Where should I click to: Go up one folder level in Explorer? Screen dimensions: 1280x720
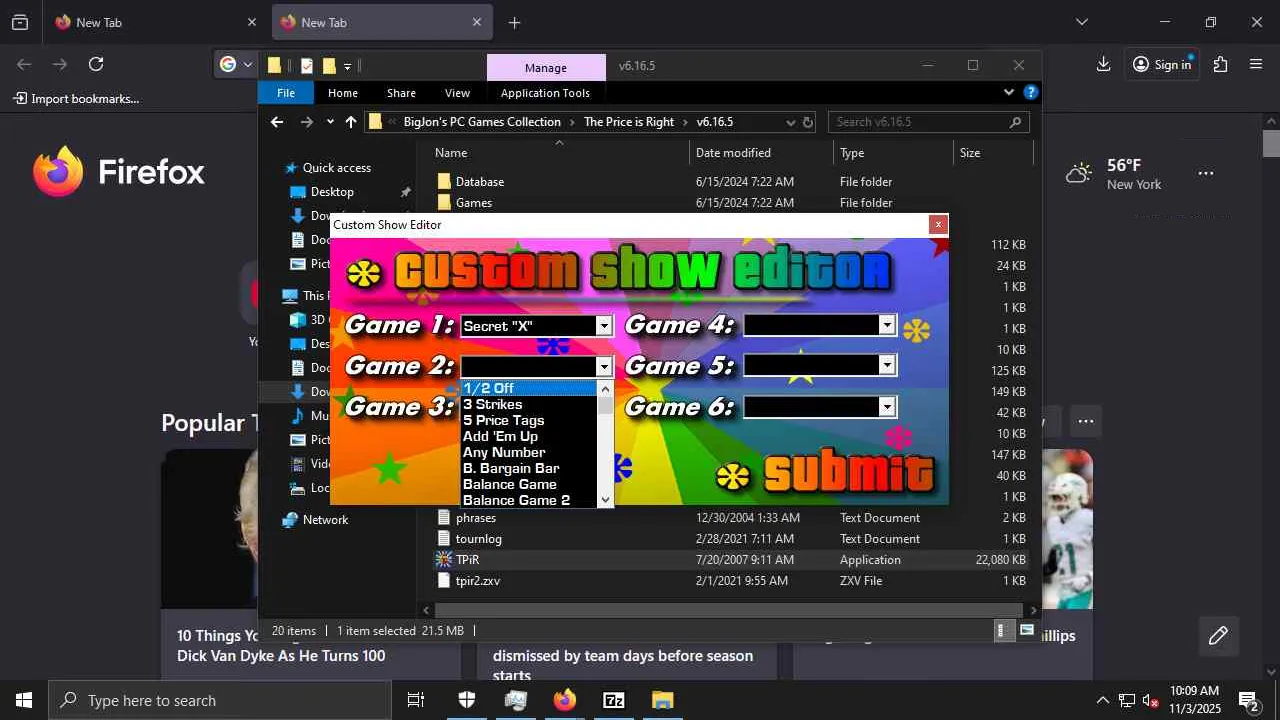pyautogui.click(x=351, y=122)
